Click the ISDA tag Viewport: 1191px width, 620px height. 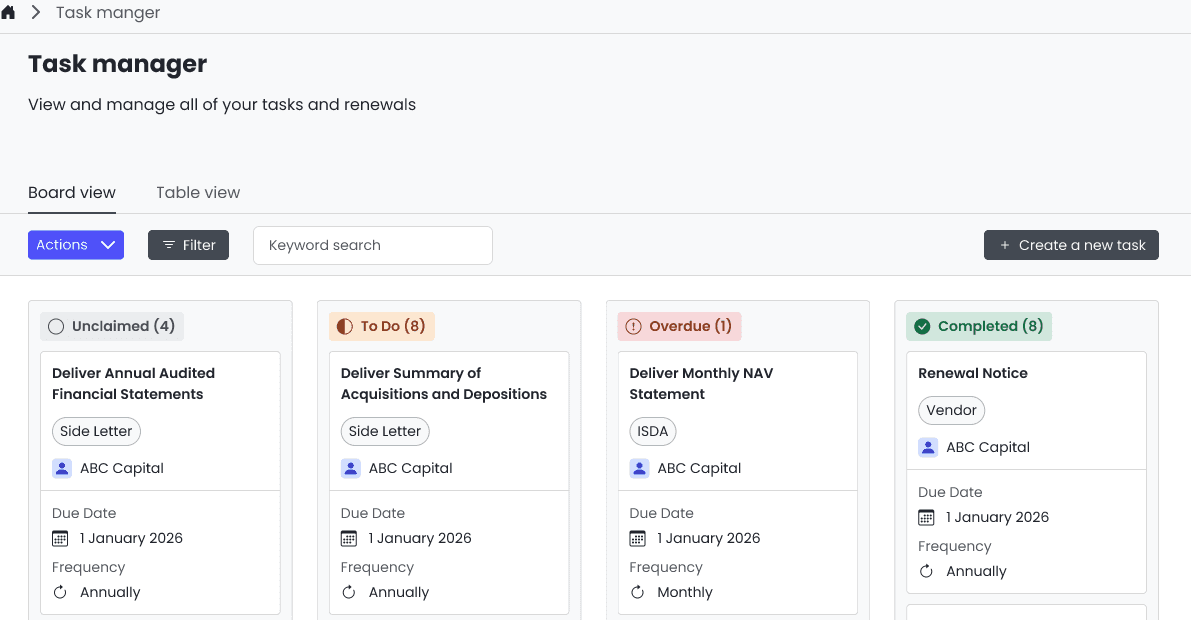pyautogui.click(x=652, y=432)
